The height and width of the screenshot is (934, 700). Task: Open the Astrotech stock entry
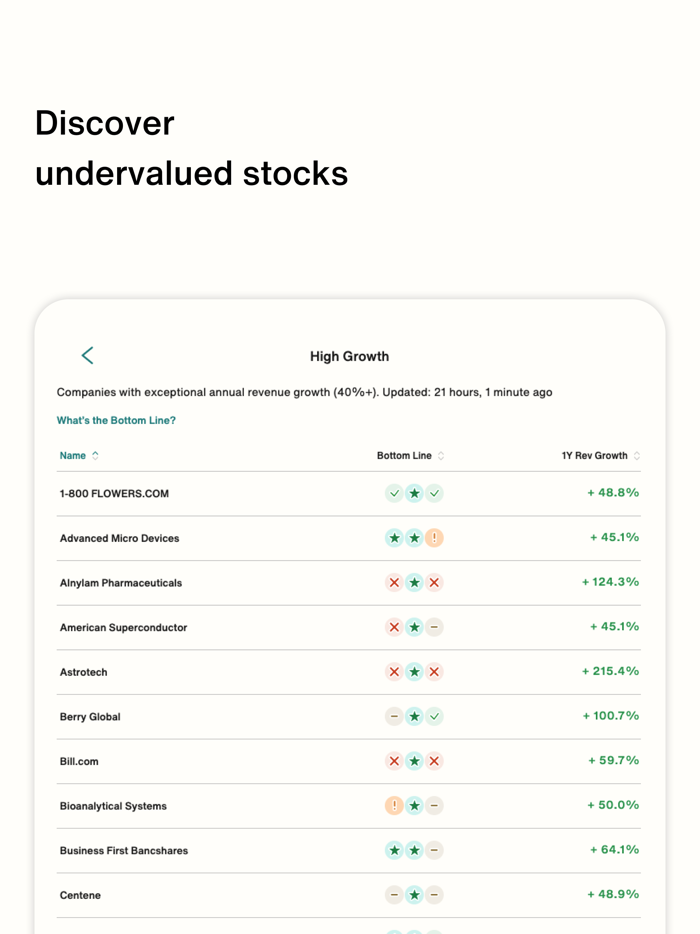click(83, 672)
